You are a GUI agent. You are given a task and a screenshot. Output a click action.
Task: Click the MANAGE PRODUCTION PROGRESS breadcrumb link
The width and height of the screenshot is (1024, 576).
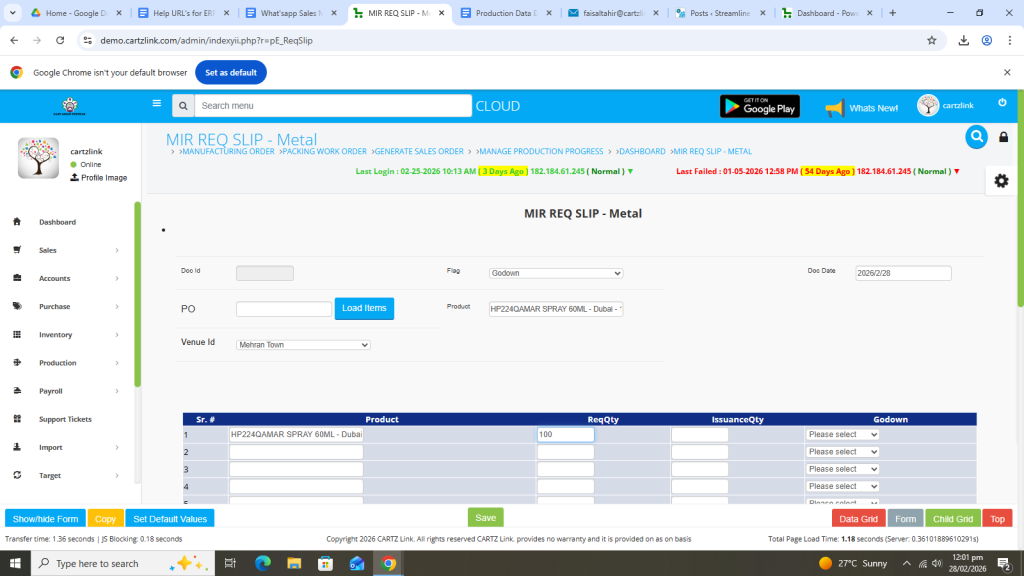[x=540, y=151]
